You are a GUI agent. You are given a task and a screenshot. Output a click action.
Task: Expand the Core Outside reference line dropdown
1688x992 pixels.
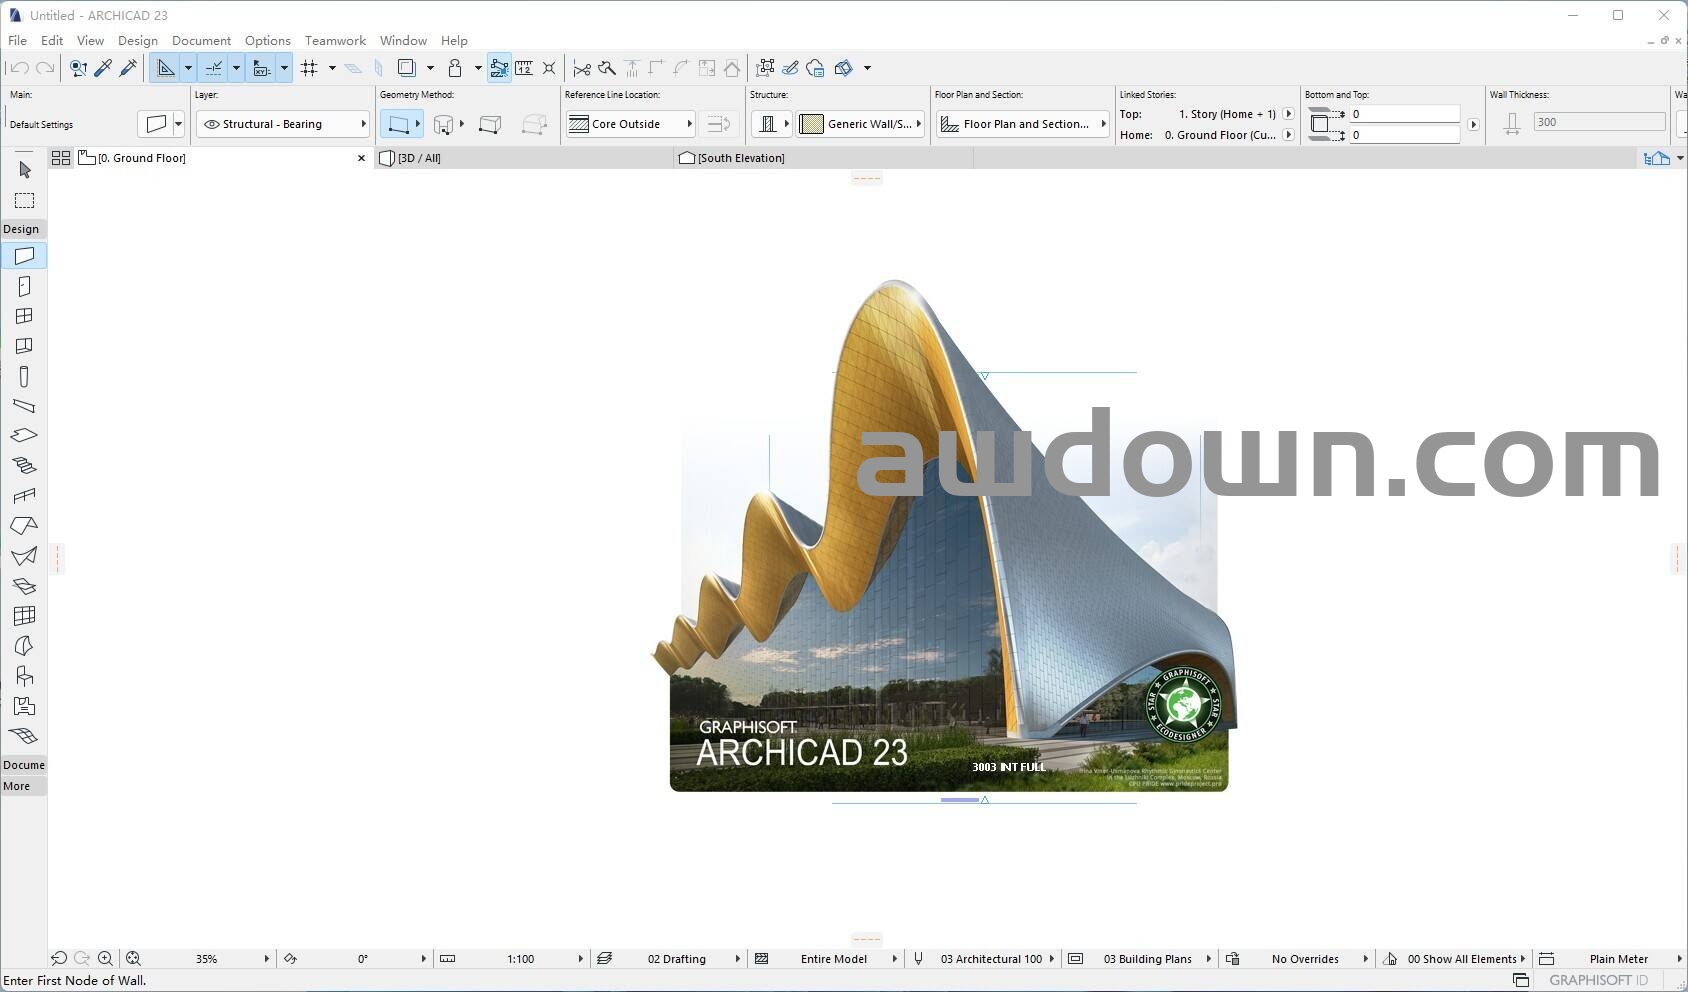[x=630, y=124]
